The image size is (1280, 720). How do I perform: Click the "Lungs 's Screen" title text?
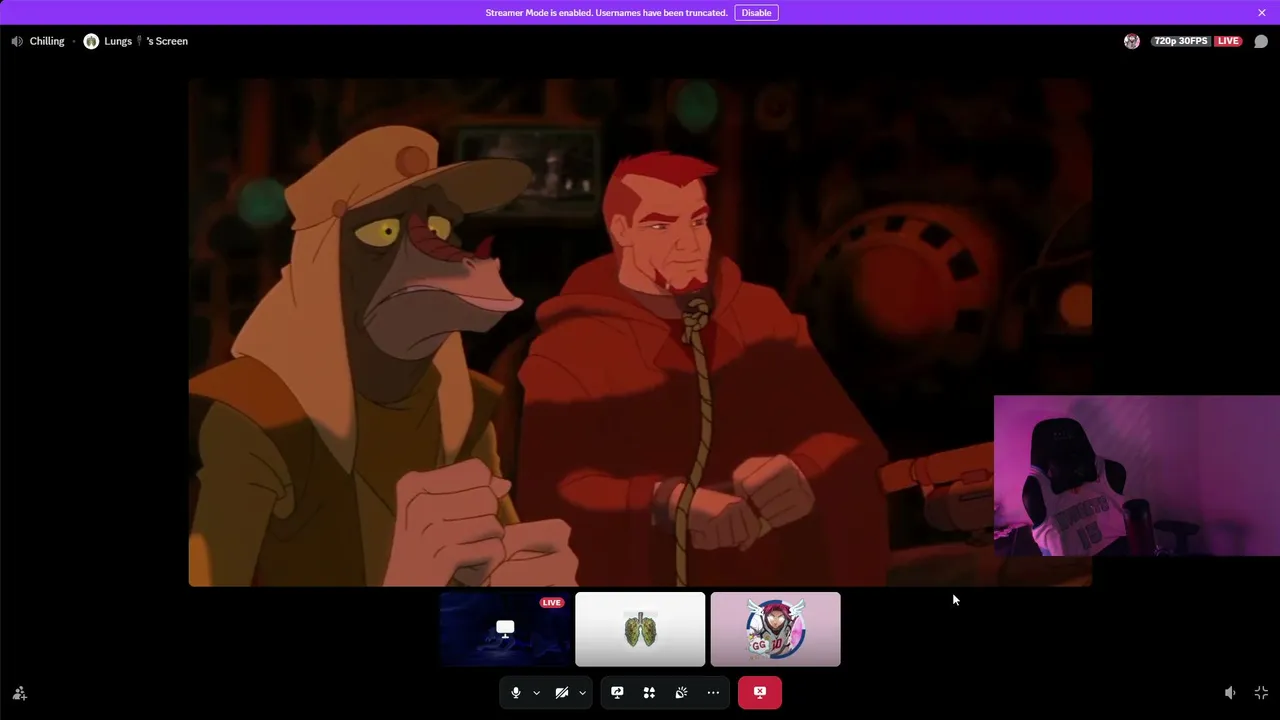[x=146, y=41]
